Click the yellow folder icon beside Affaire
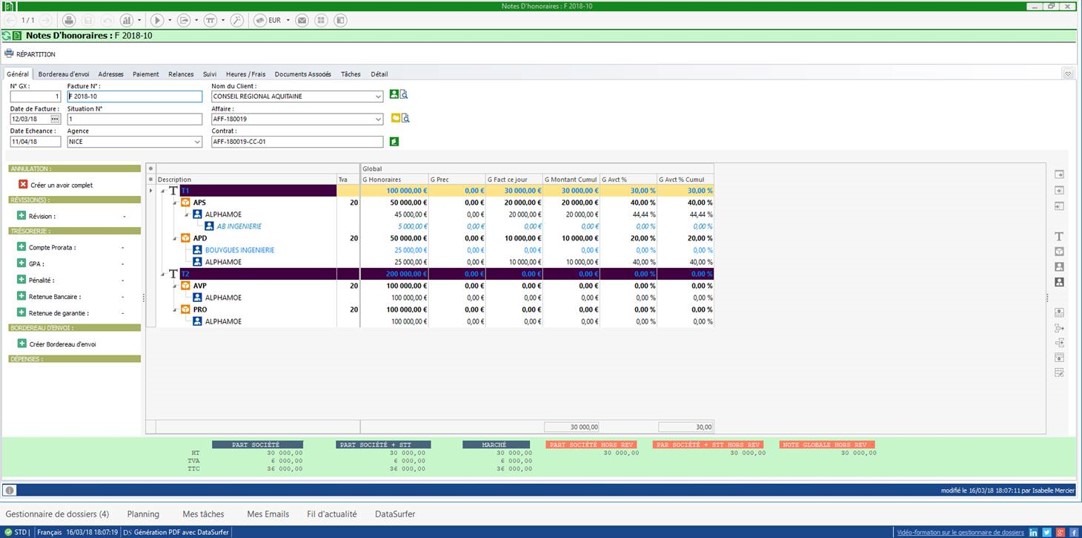 [x=395, y=118]
